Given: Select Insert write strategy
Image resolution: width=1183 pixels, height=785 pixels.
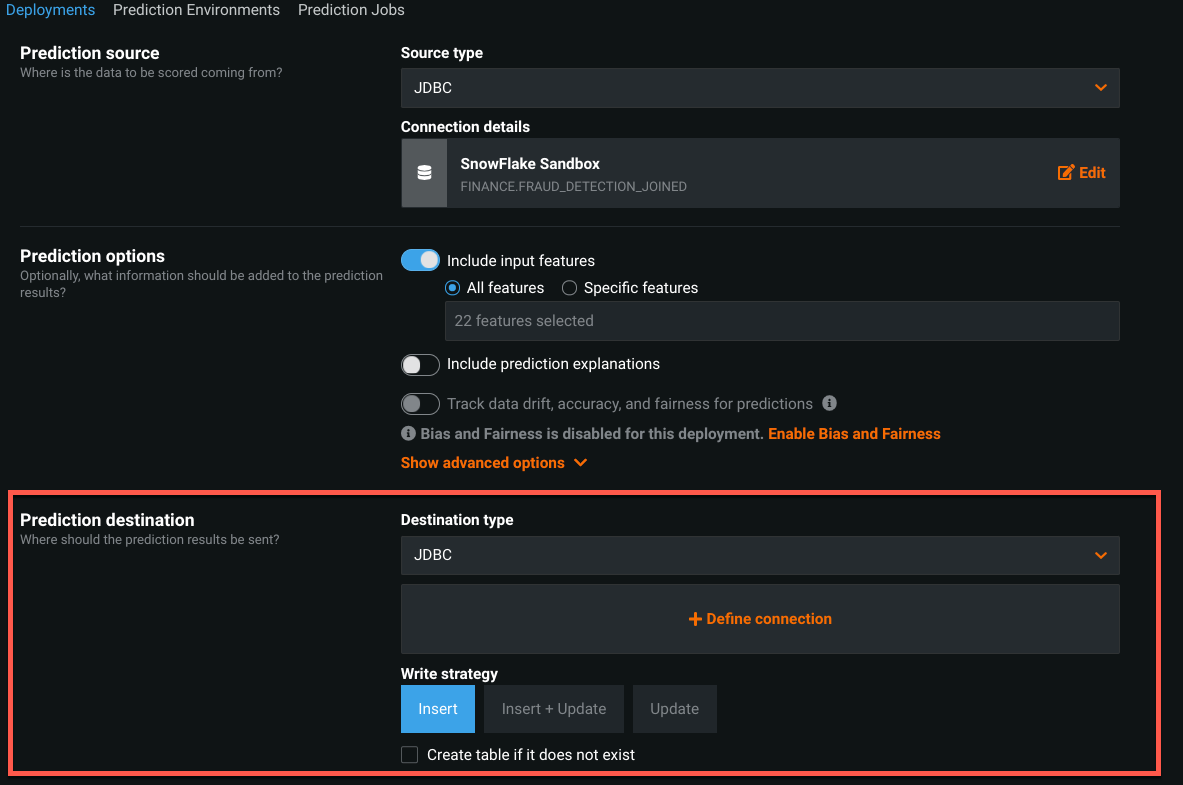Looking at the screenshot, I should (438, 709).
